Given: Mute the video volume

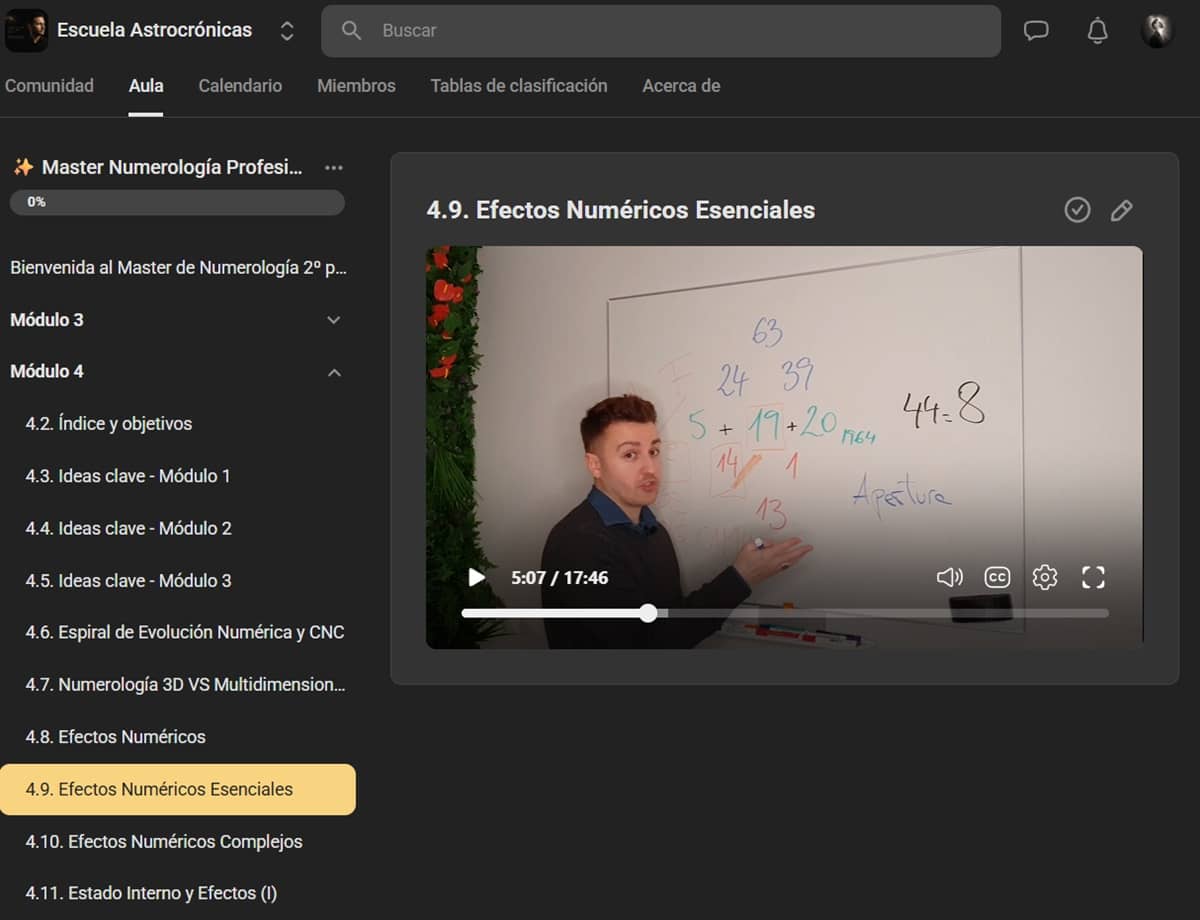Looking at the screenshot, I should (949, 577).
